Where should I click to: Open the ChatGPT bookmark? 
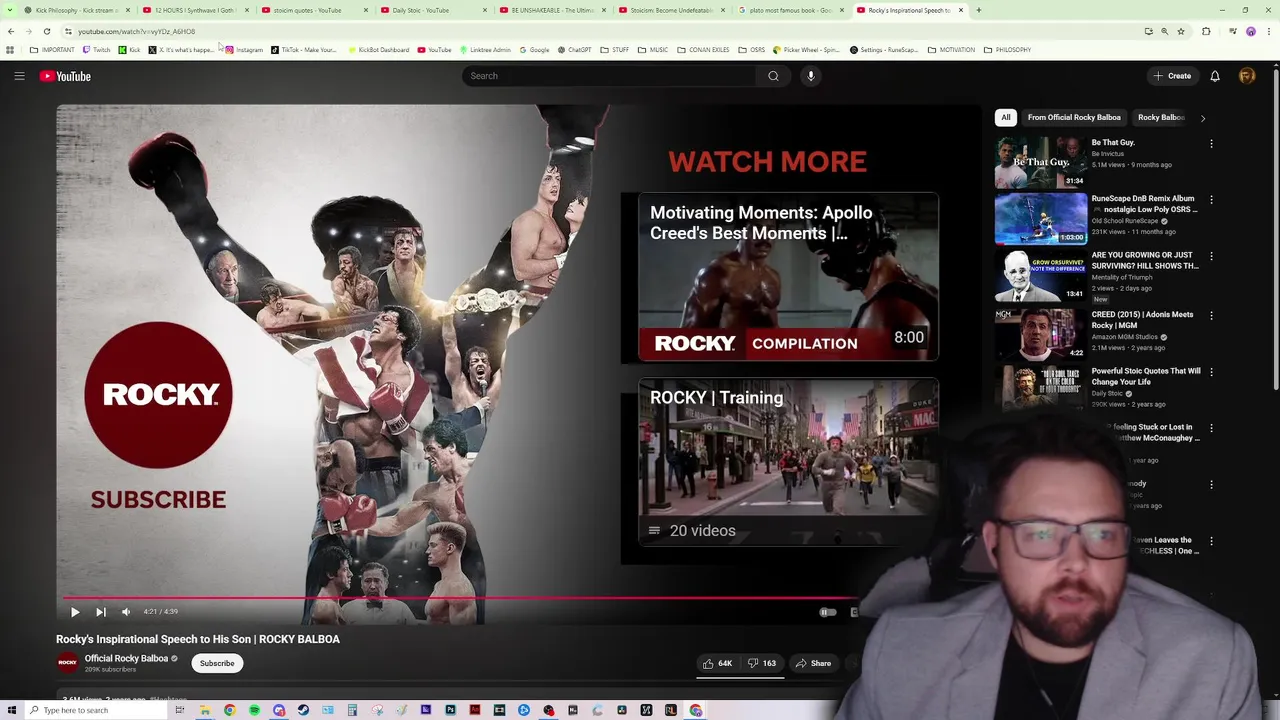(x=574, y=50)
